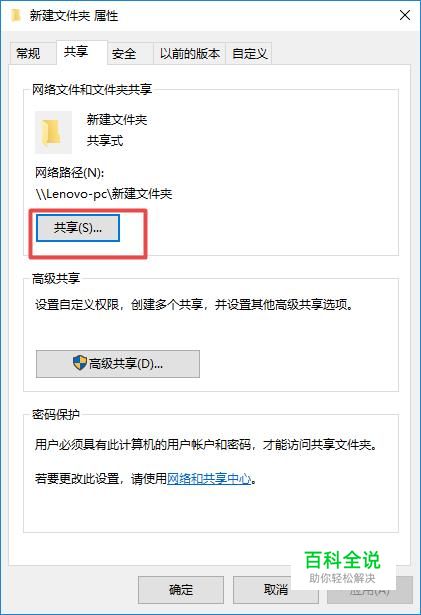Switch to the 常规 tab

click(28, 53)
